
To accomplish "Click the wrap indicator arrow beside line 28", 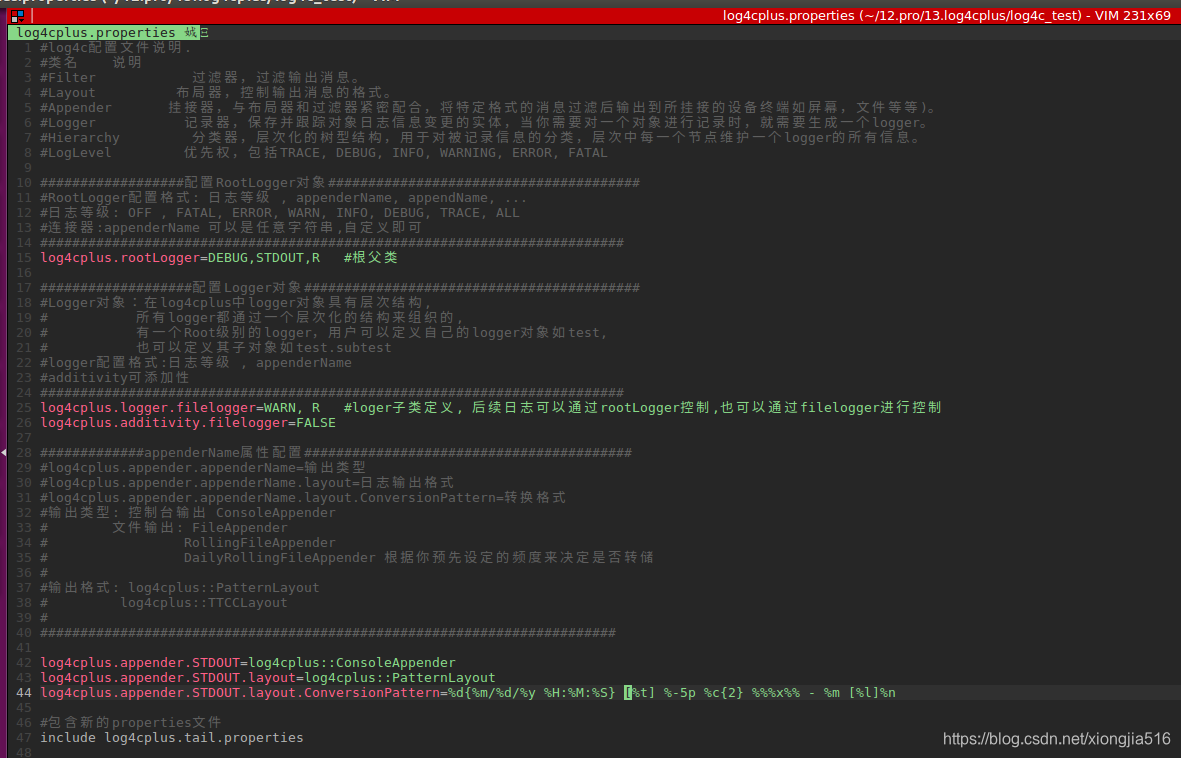I will click(6, 452).
